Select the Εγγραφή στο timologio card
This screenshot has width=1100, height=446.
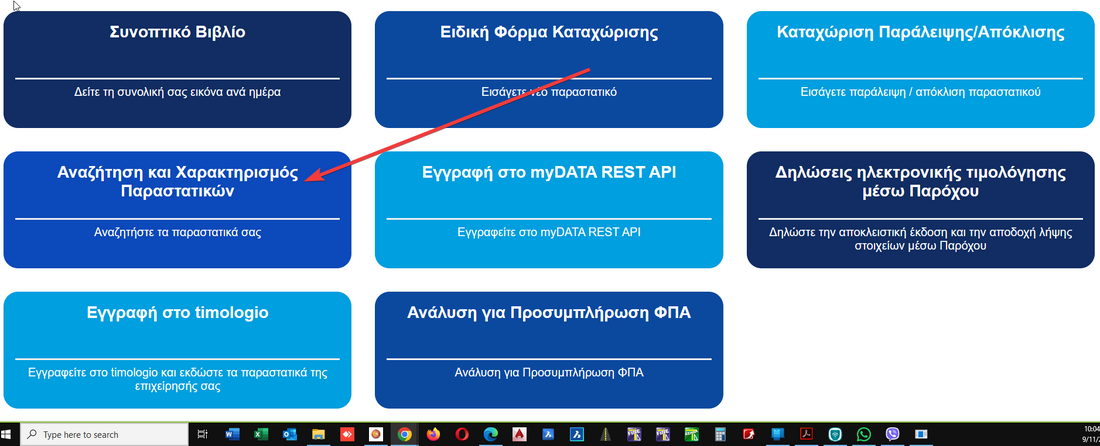pos(177,349)
